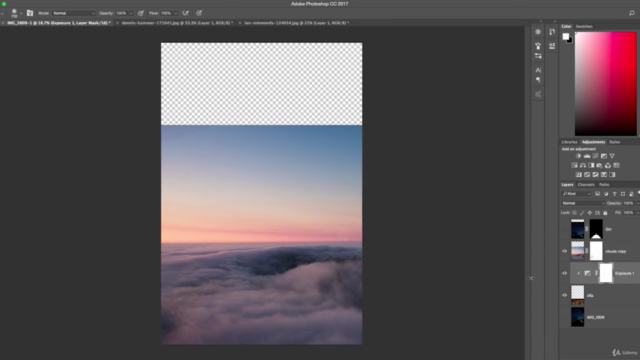The width and height of the screenshot is (640, 360).
Task: Filter layers by type layers
Action: coord(615,194)
